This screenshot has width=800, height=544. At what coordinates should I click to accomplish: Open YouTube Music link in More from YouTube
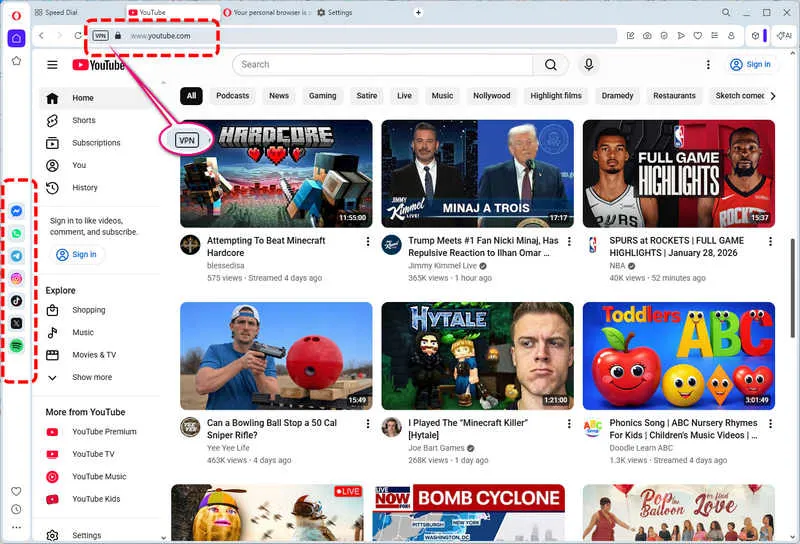click(99, 477)
